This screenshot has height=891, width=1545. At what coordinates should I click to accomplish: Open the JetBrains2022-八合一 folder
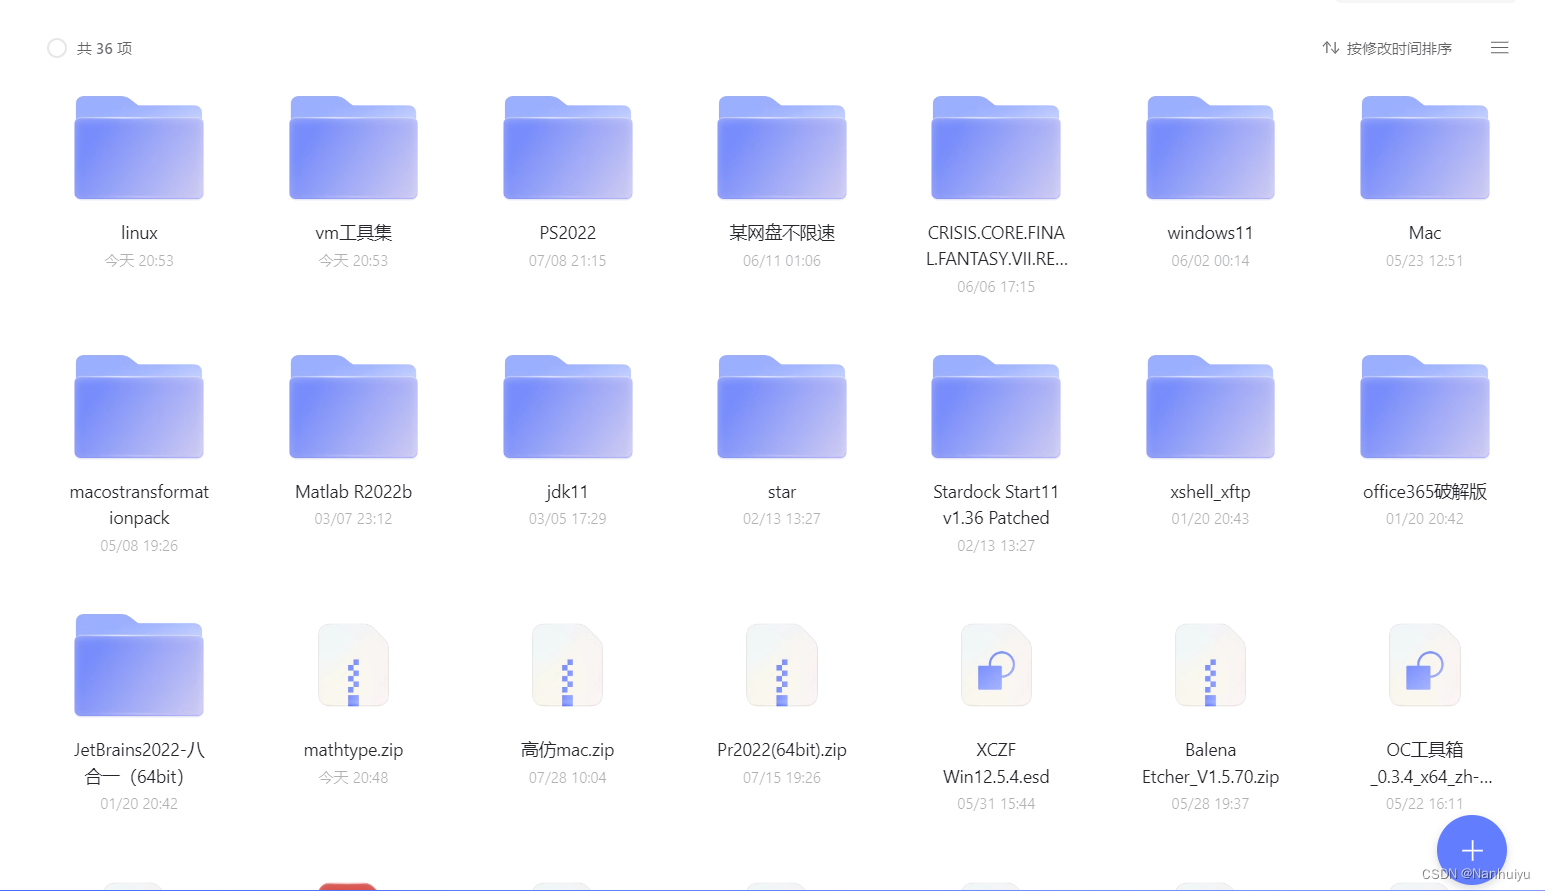(x=139, y=665)
